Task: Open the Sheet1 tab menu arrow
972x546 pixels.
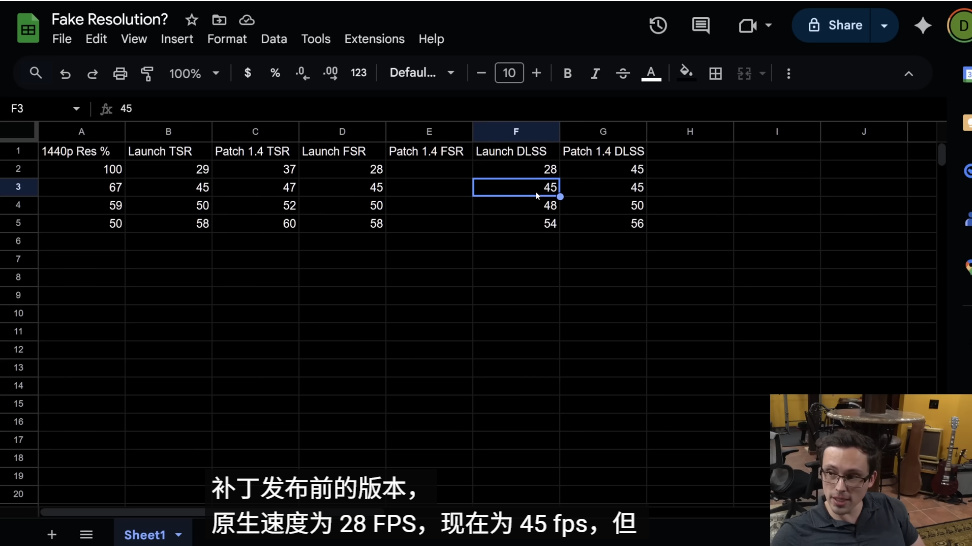Action: click(179, 535)
